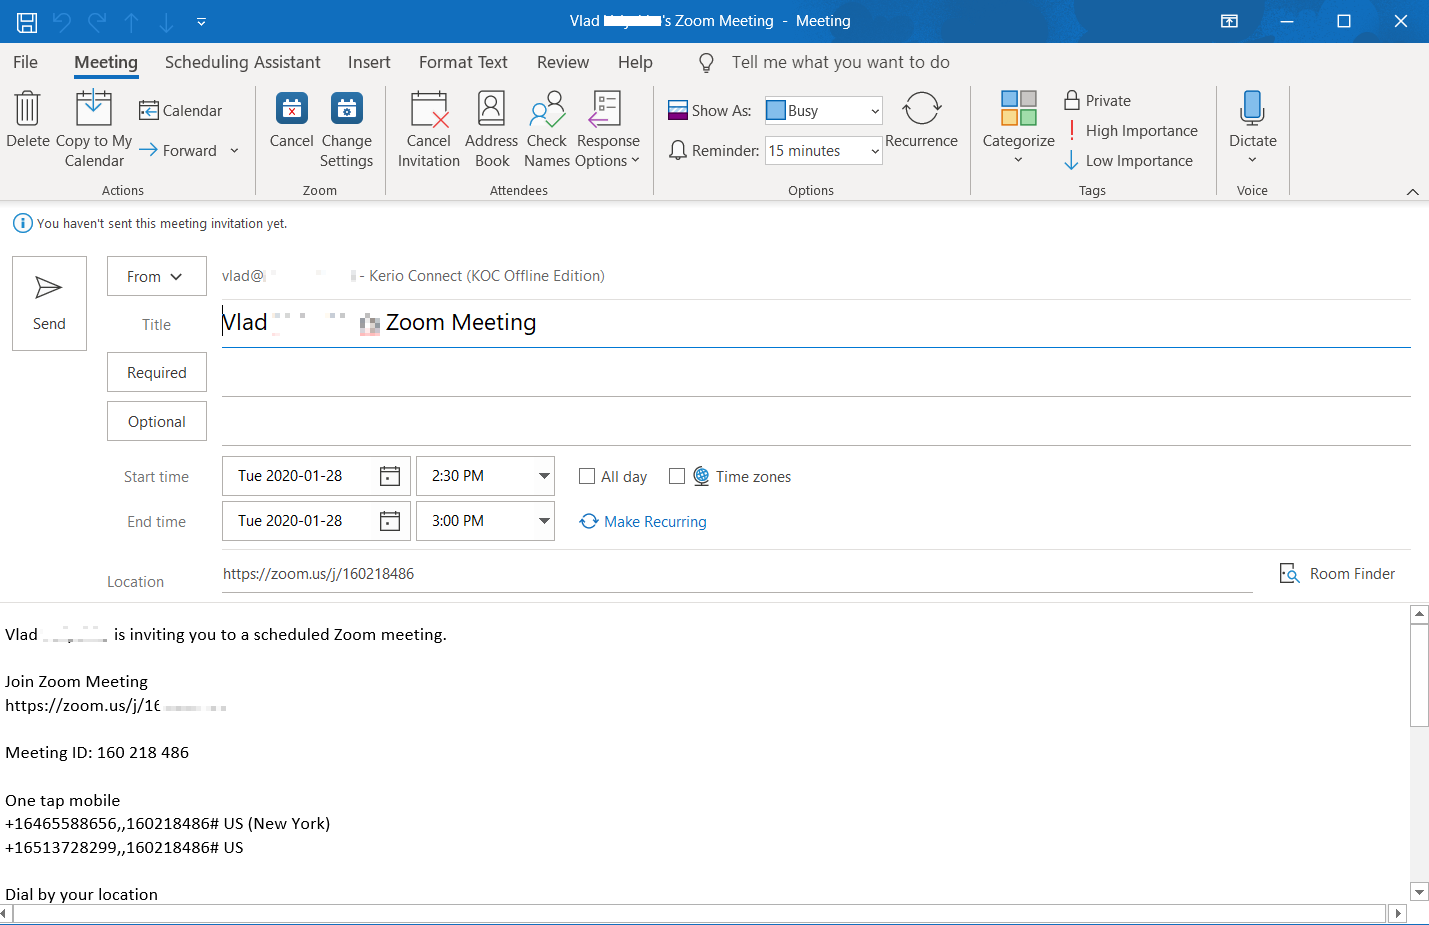1429x925 pixels.
Task: Click the Show As busy color swatch
Action: tap(776, 110)
